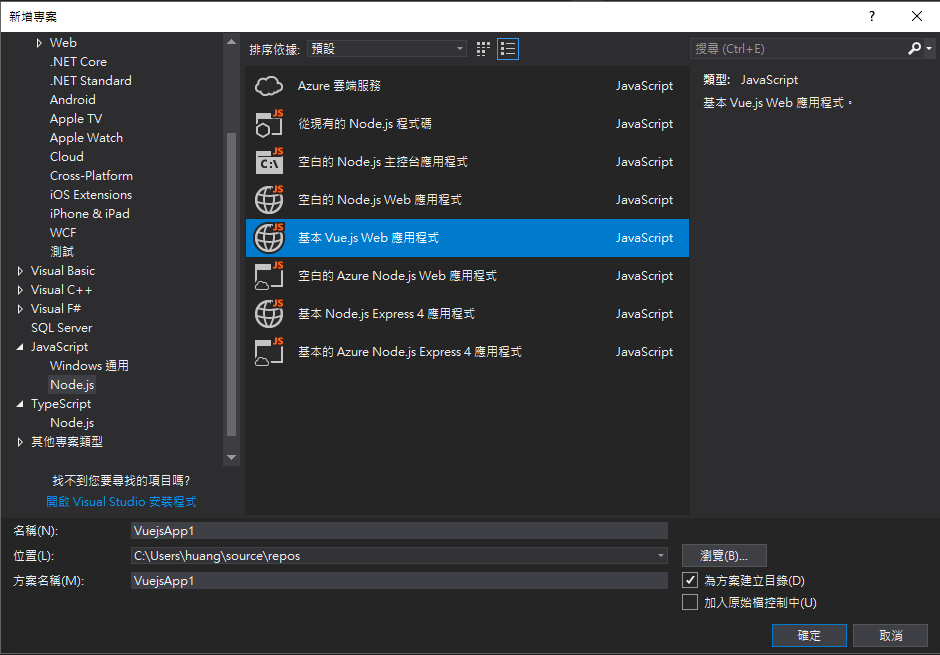This screenshot has height=655, width=940.
Task: Expand the Web tree node
Action: pyautogui.click(x=39, y=43)
